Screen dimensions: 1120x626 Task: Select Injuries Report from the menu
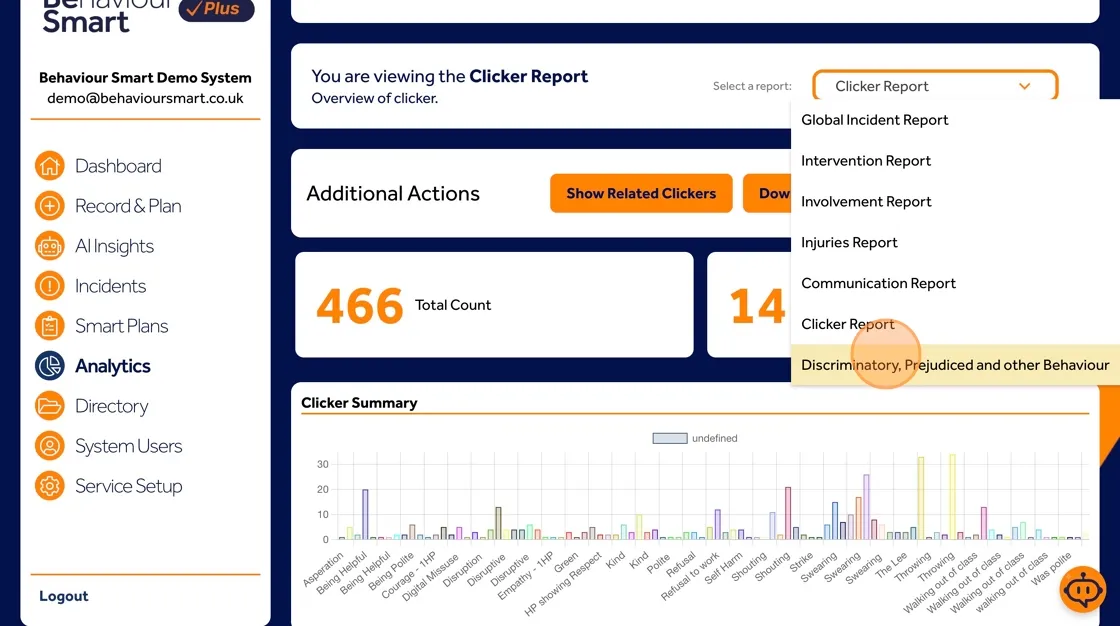tap(849, 242)
